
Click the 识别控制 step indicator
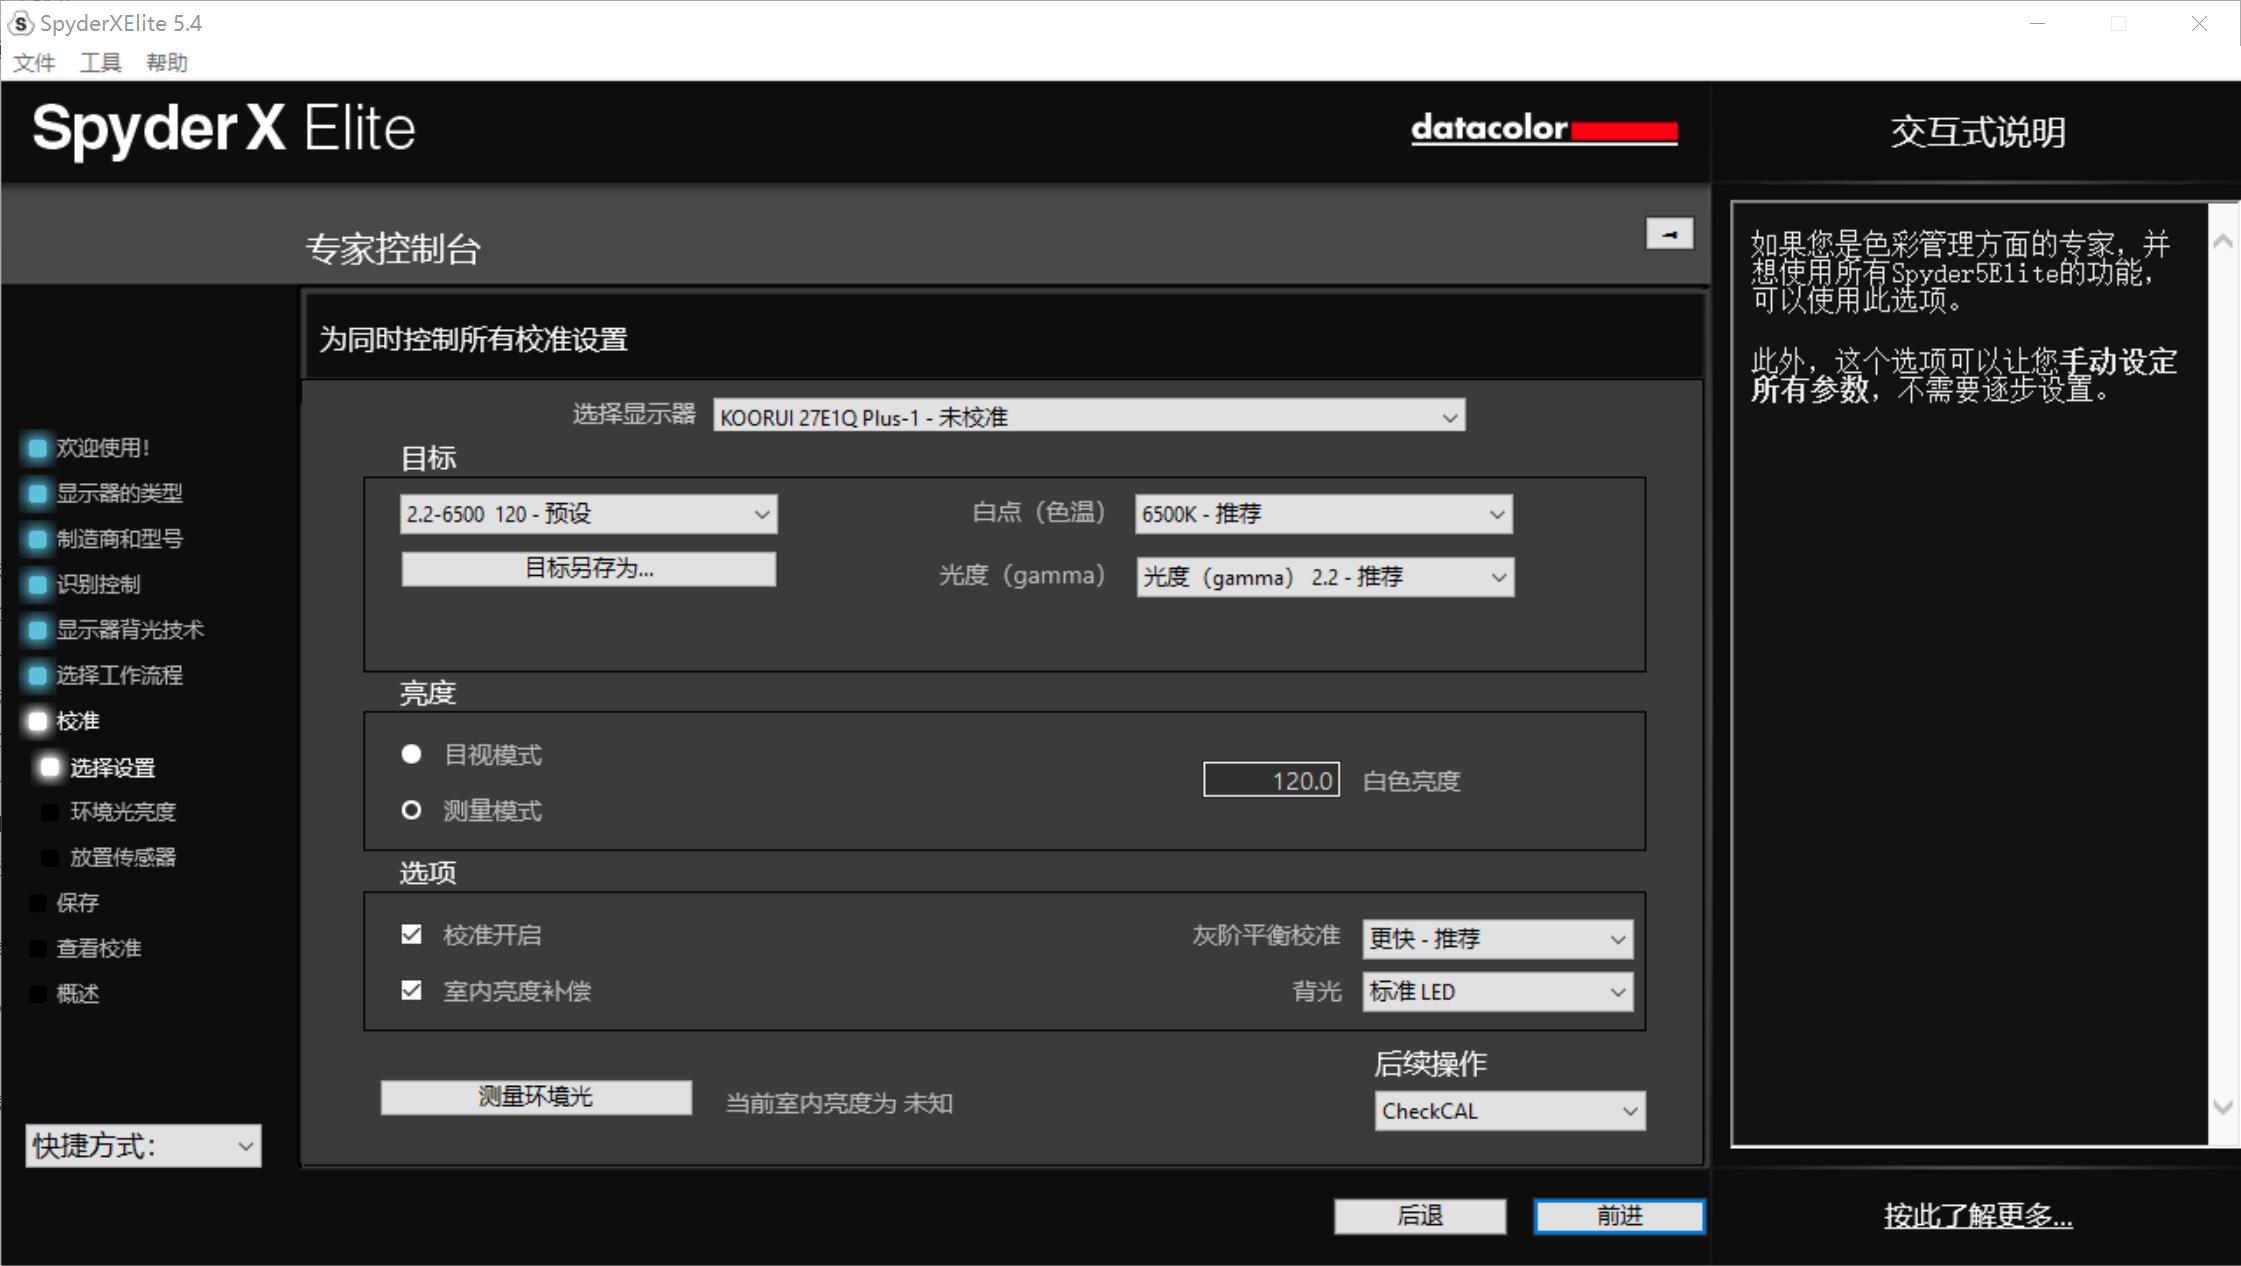[x=37, y=584]
